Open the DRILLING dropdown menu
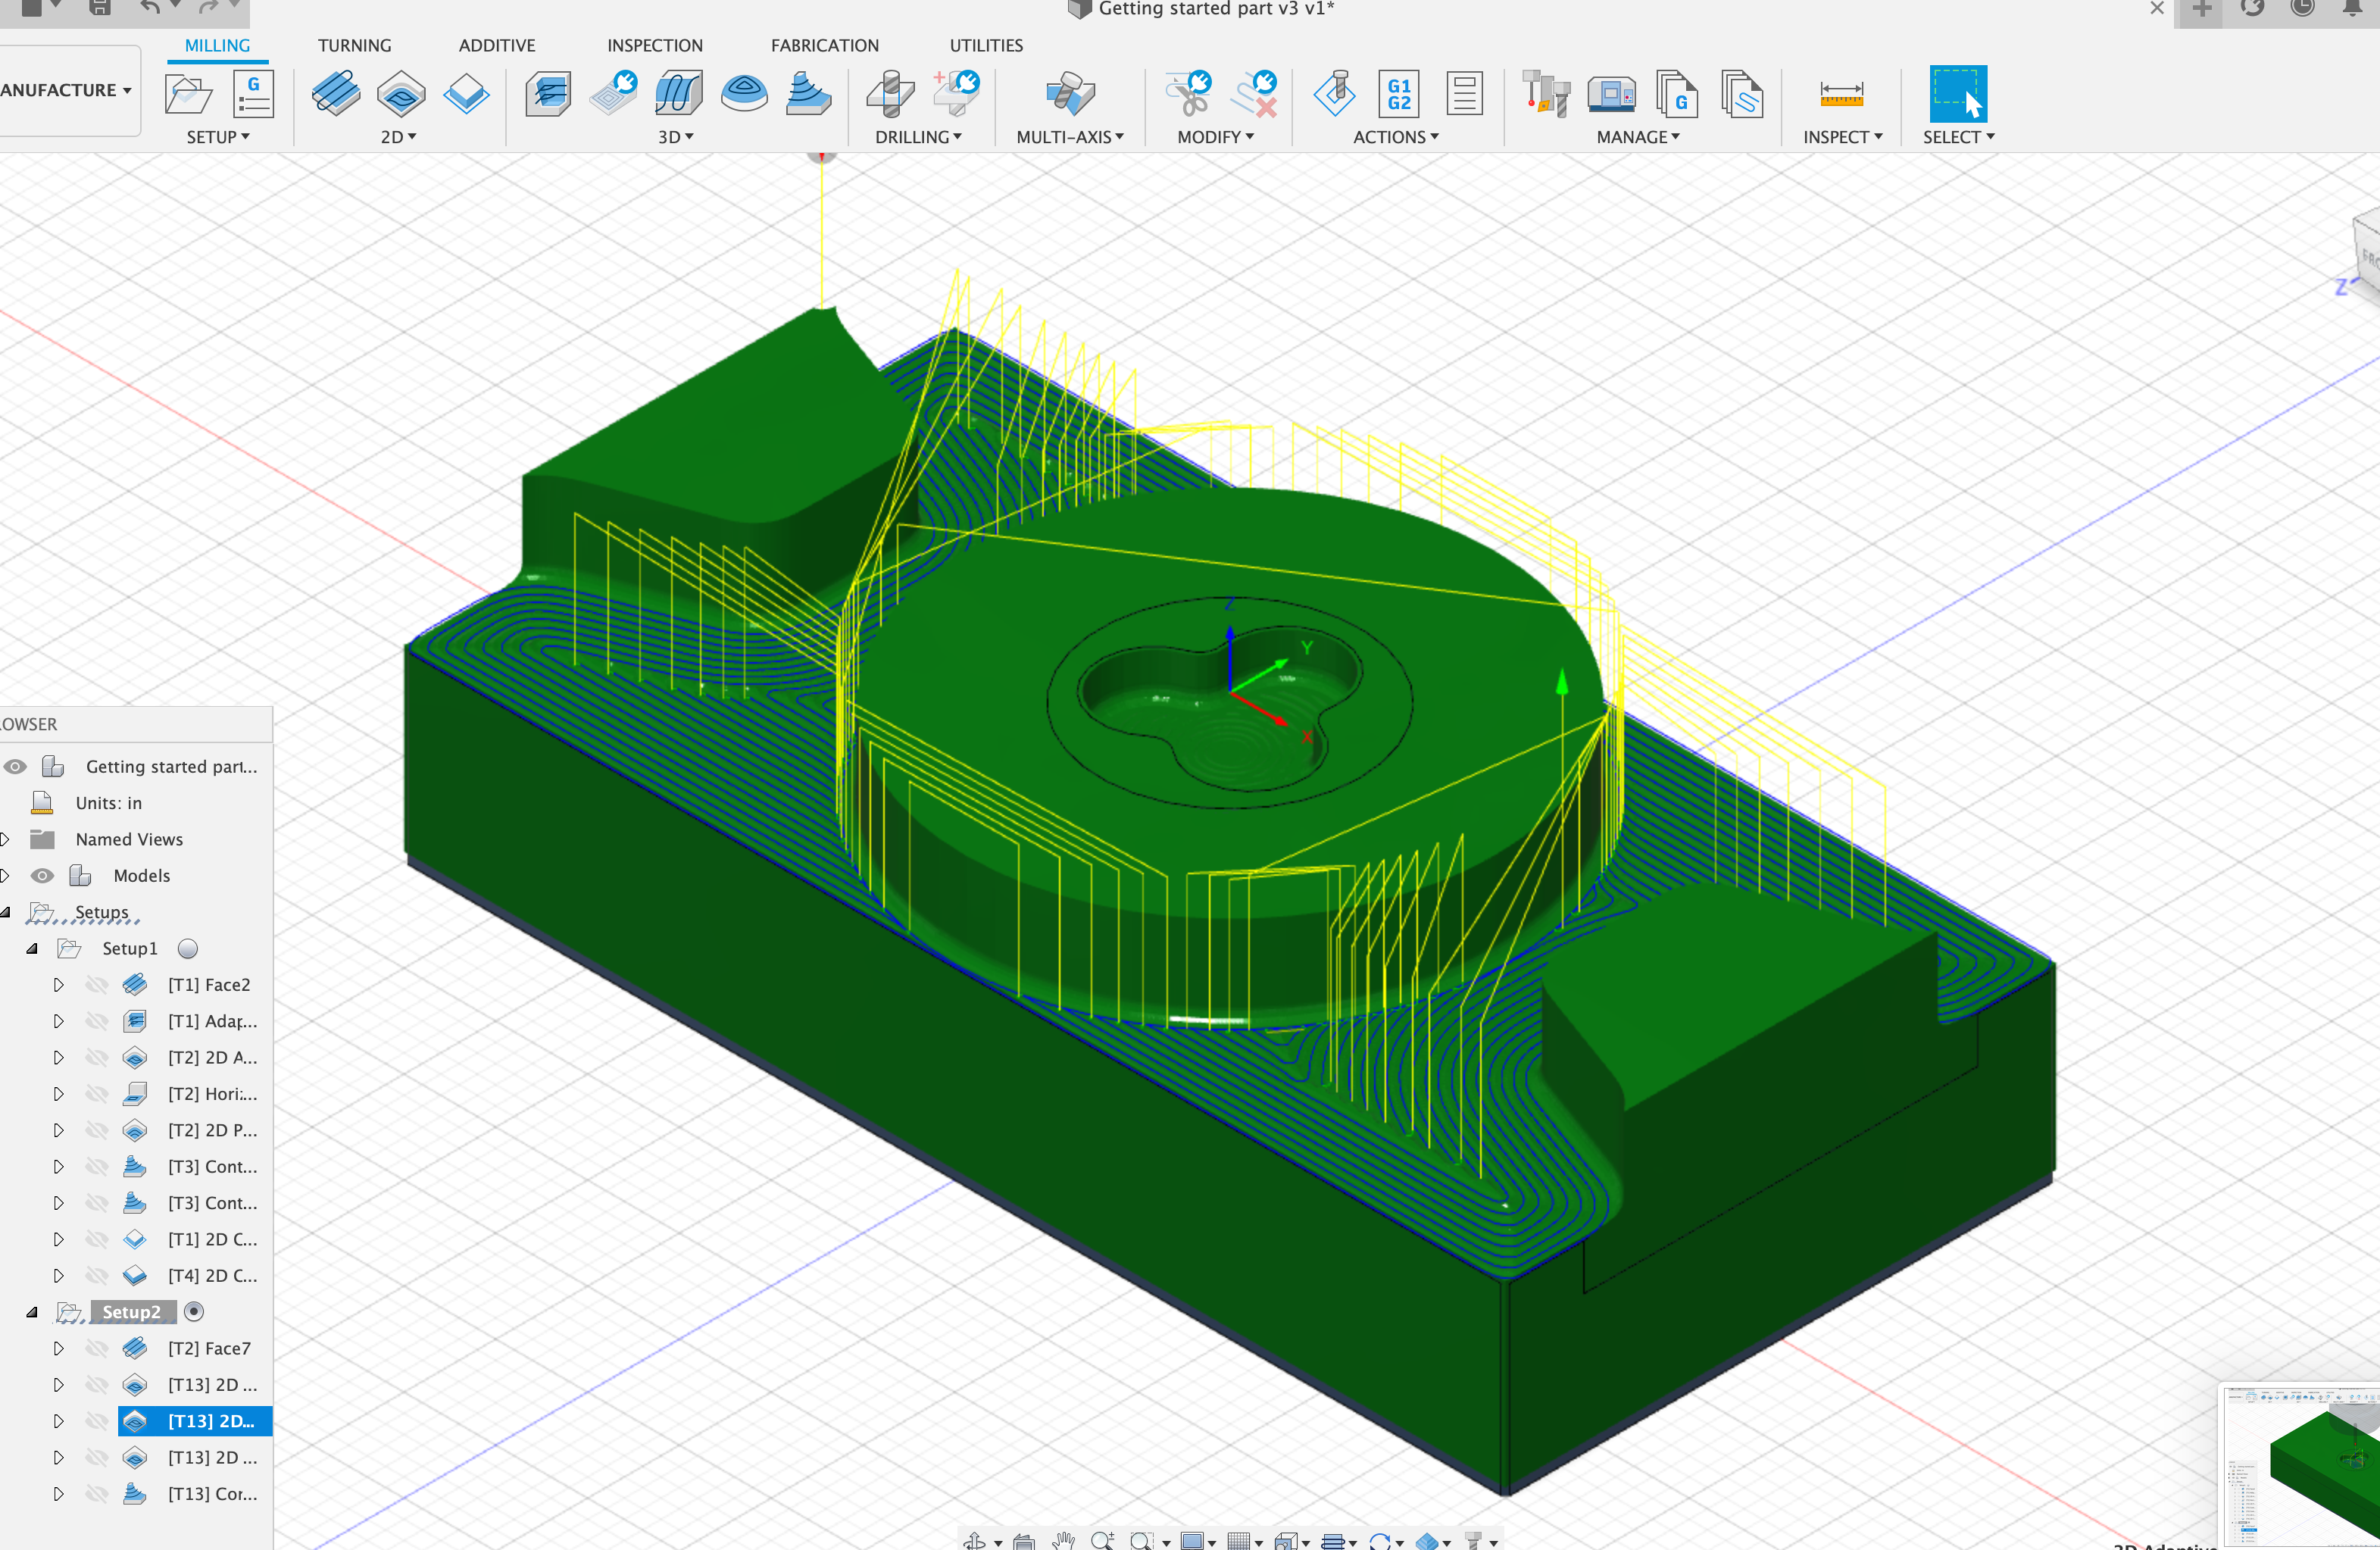This screenshot has width=2380, height=1550. point(917,137)
